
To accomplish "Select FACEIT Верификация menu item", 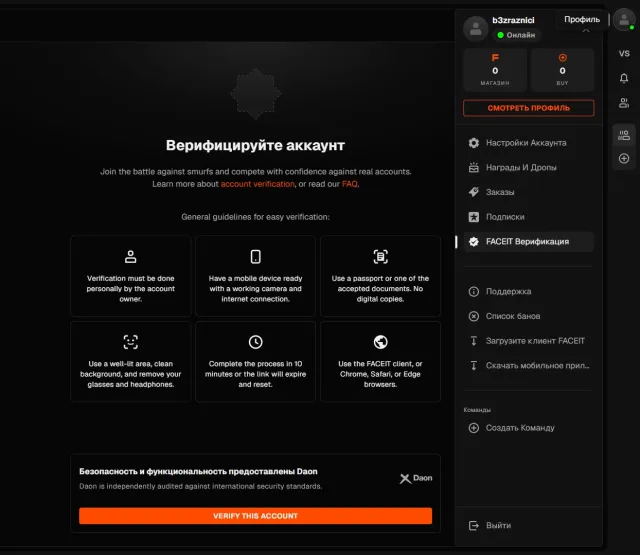I will click(529, 242).
